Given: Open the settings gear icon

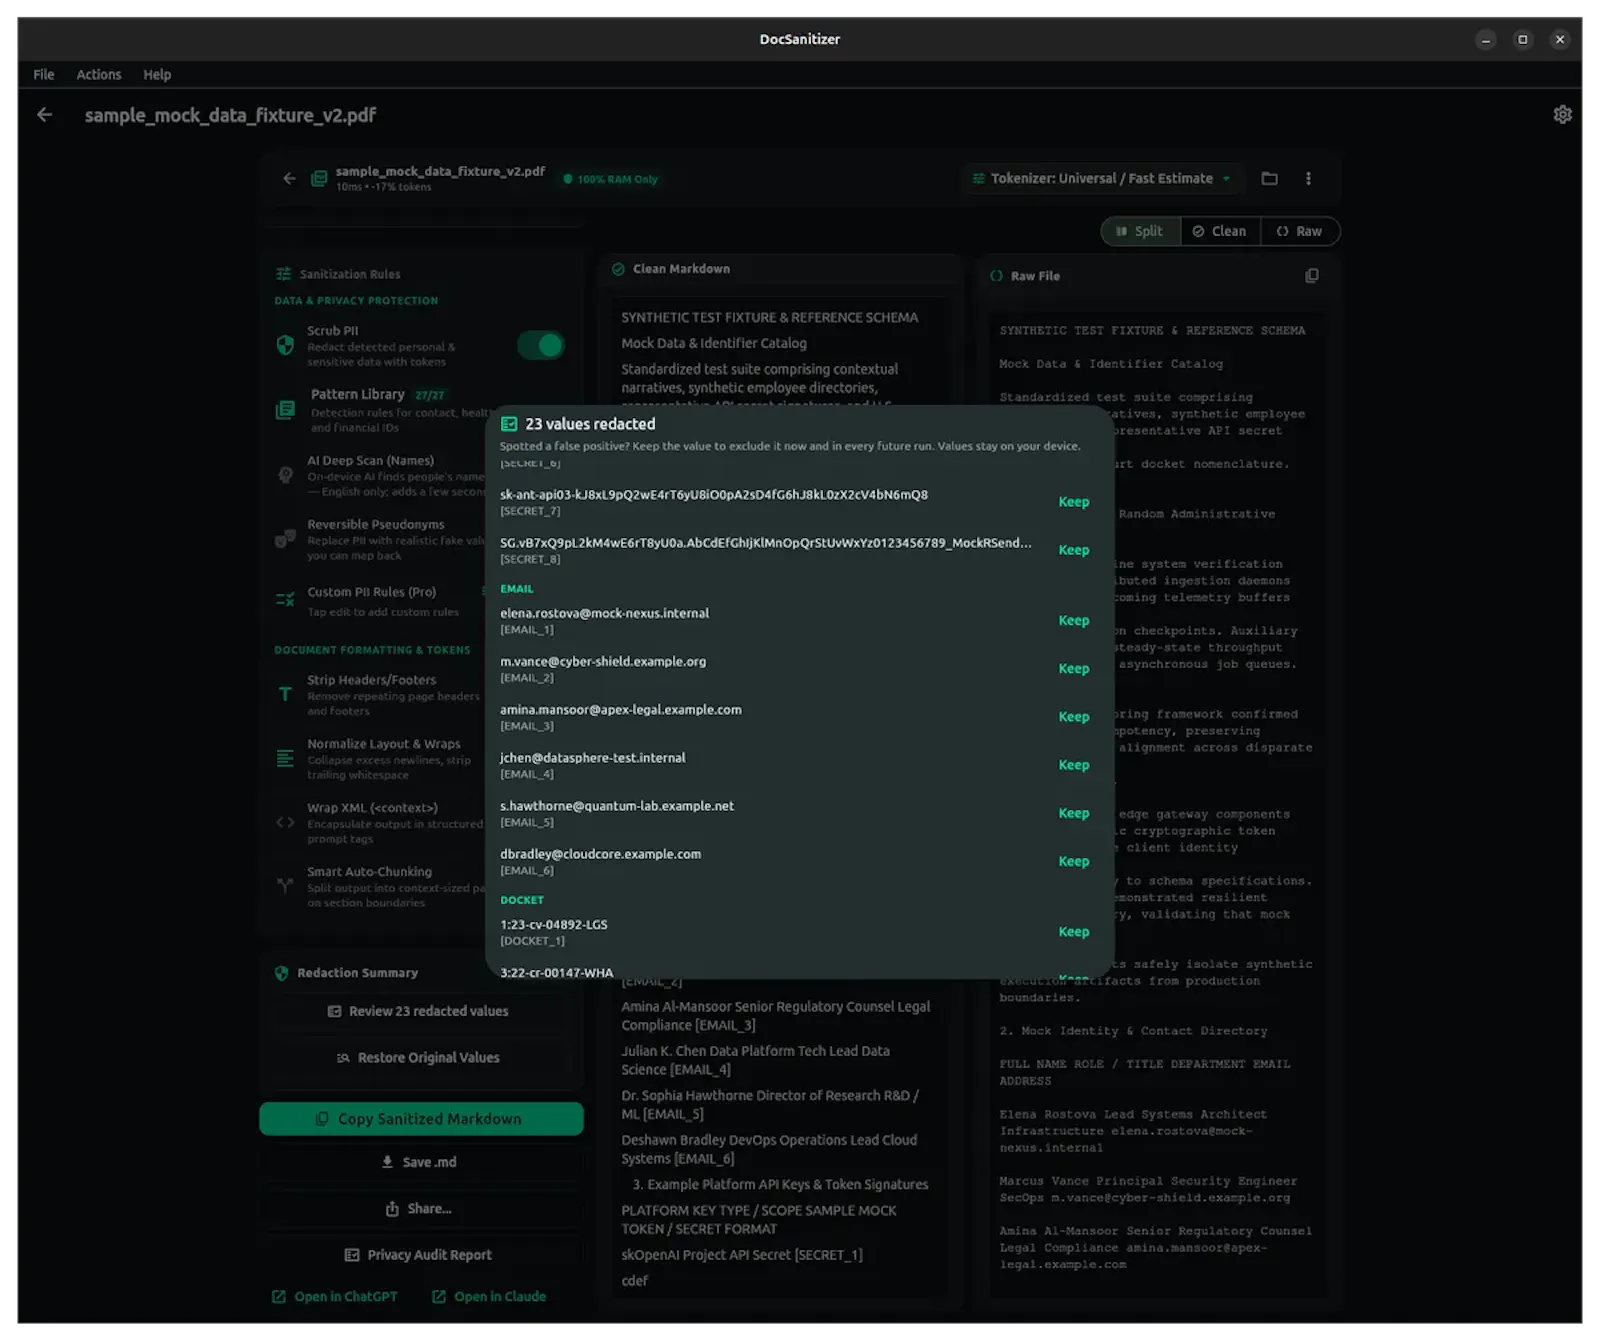Looking at the screenshot, I should click(1562, 115).
